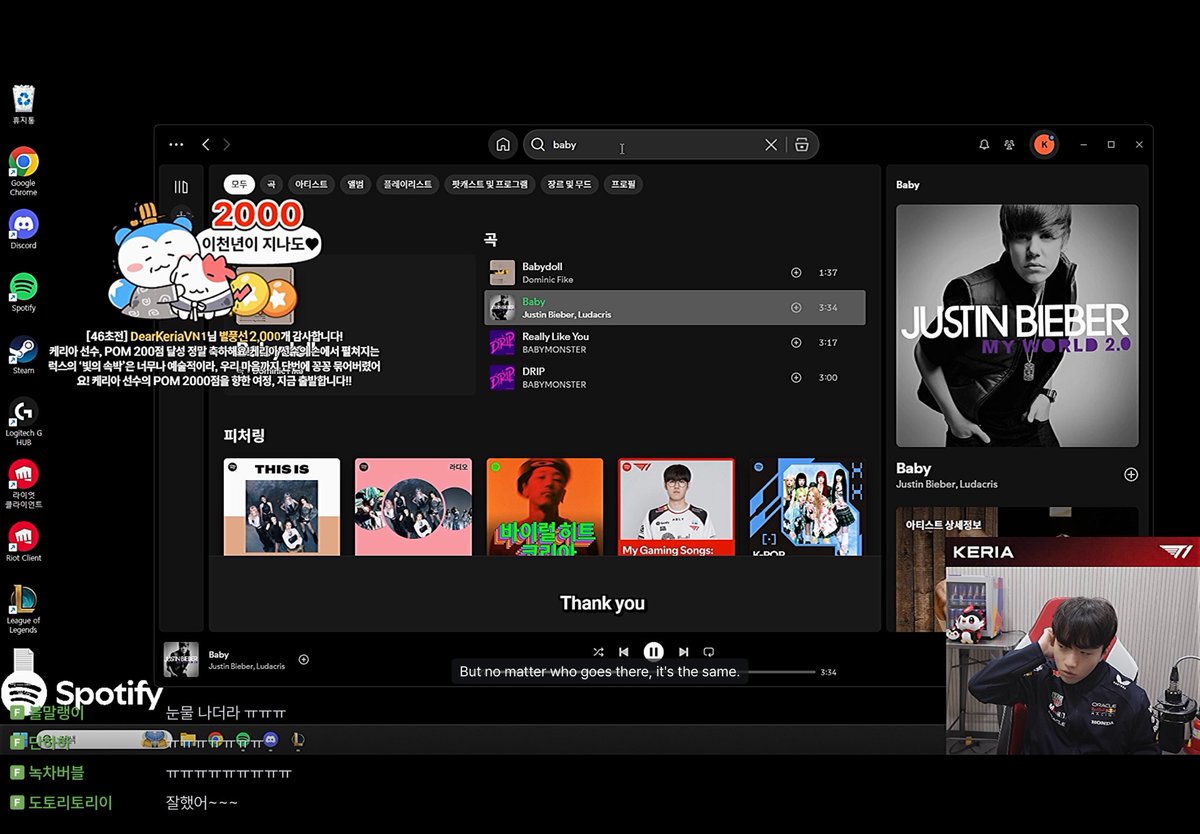Click Baby title in now-playing bar
Image resolution: width=1200 pixels, height=834 pixels.
point(219,655)
